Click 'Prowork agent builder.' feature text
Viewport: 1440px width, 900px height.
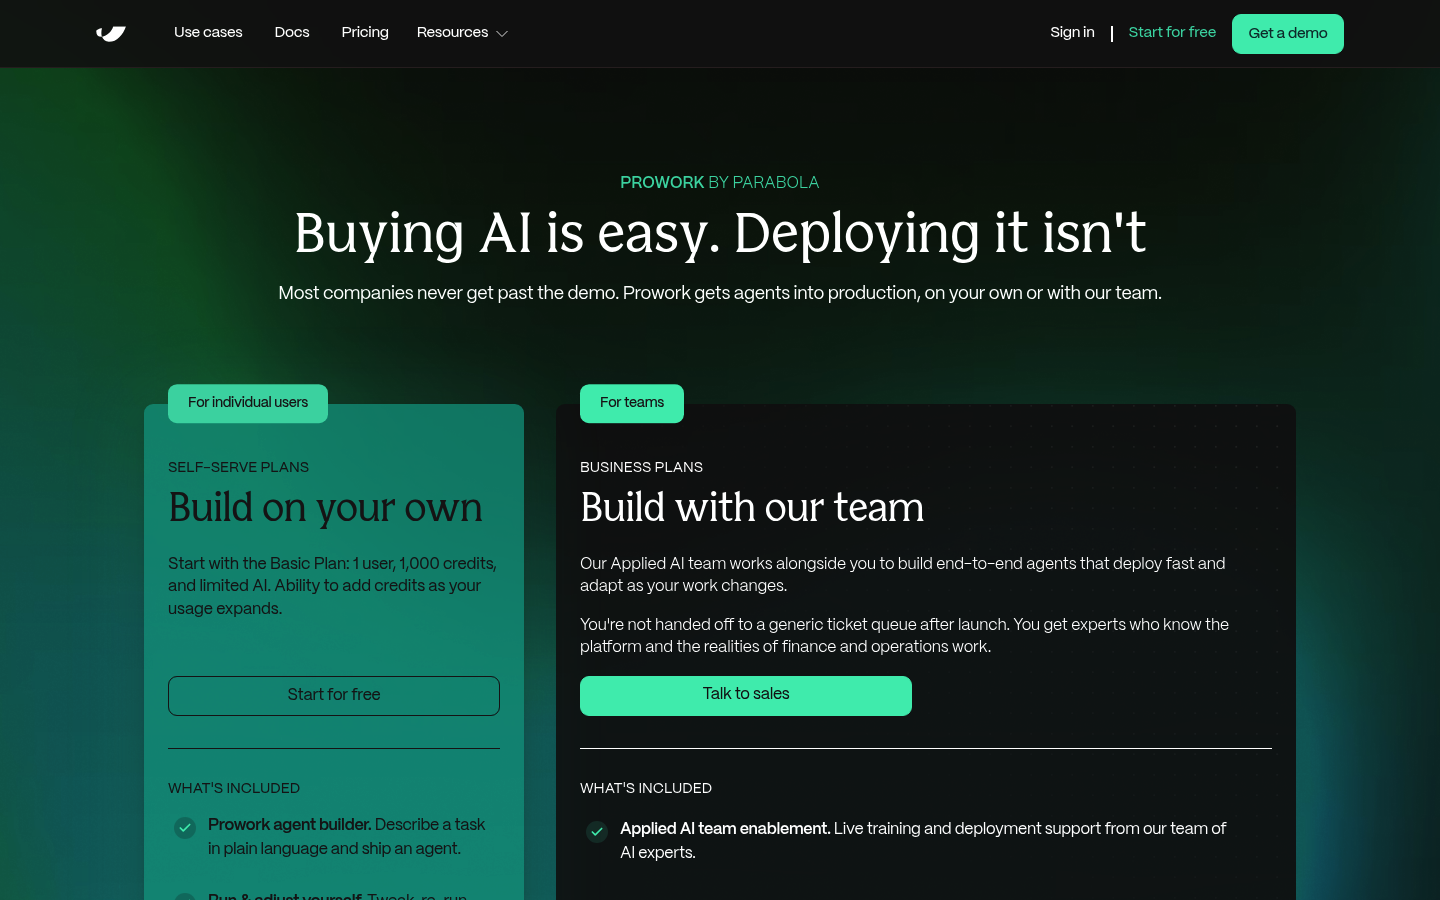click(290, 825)
